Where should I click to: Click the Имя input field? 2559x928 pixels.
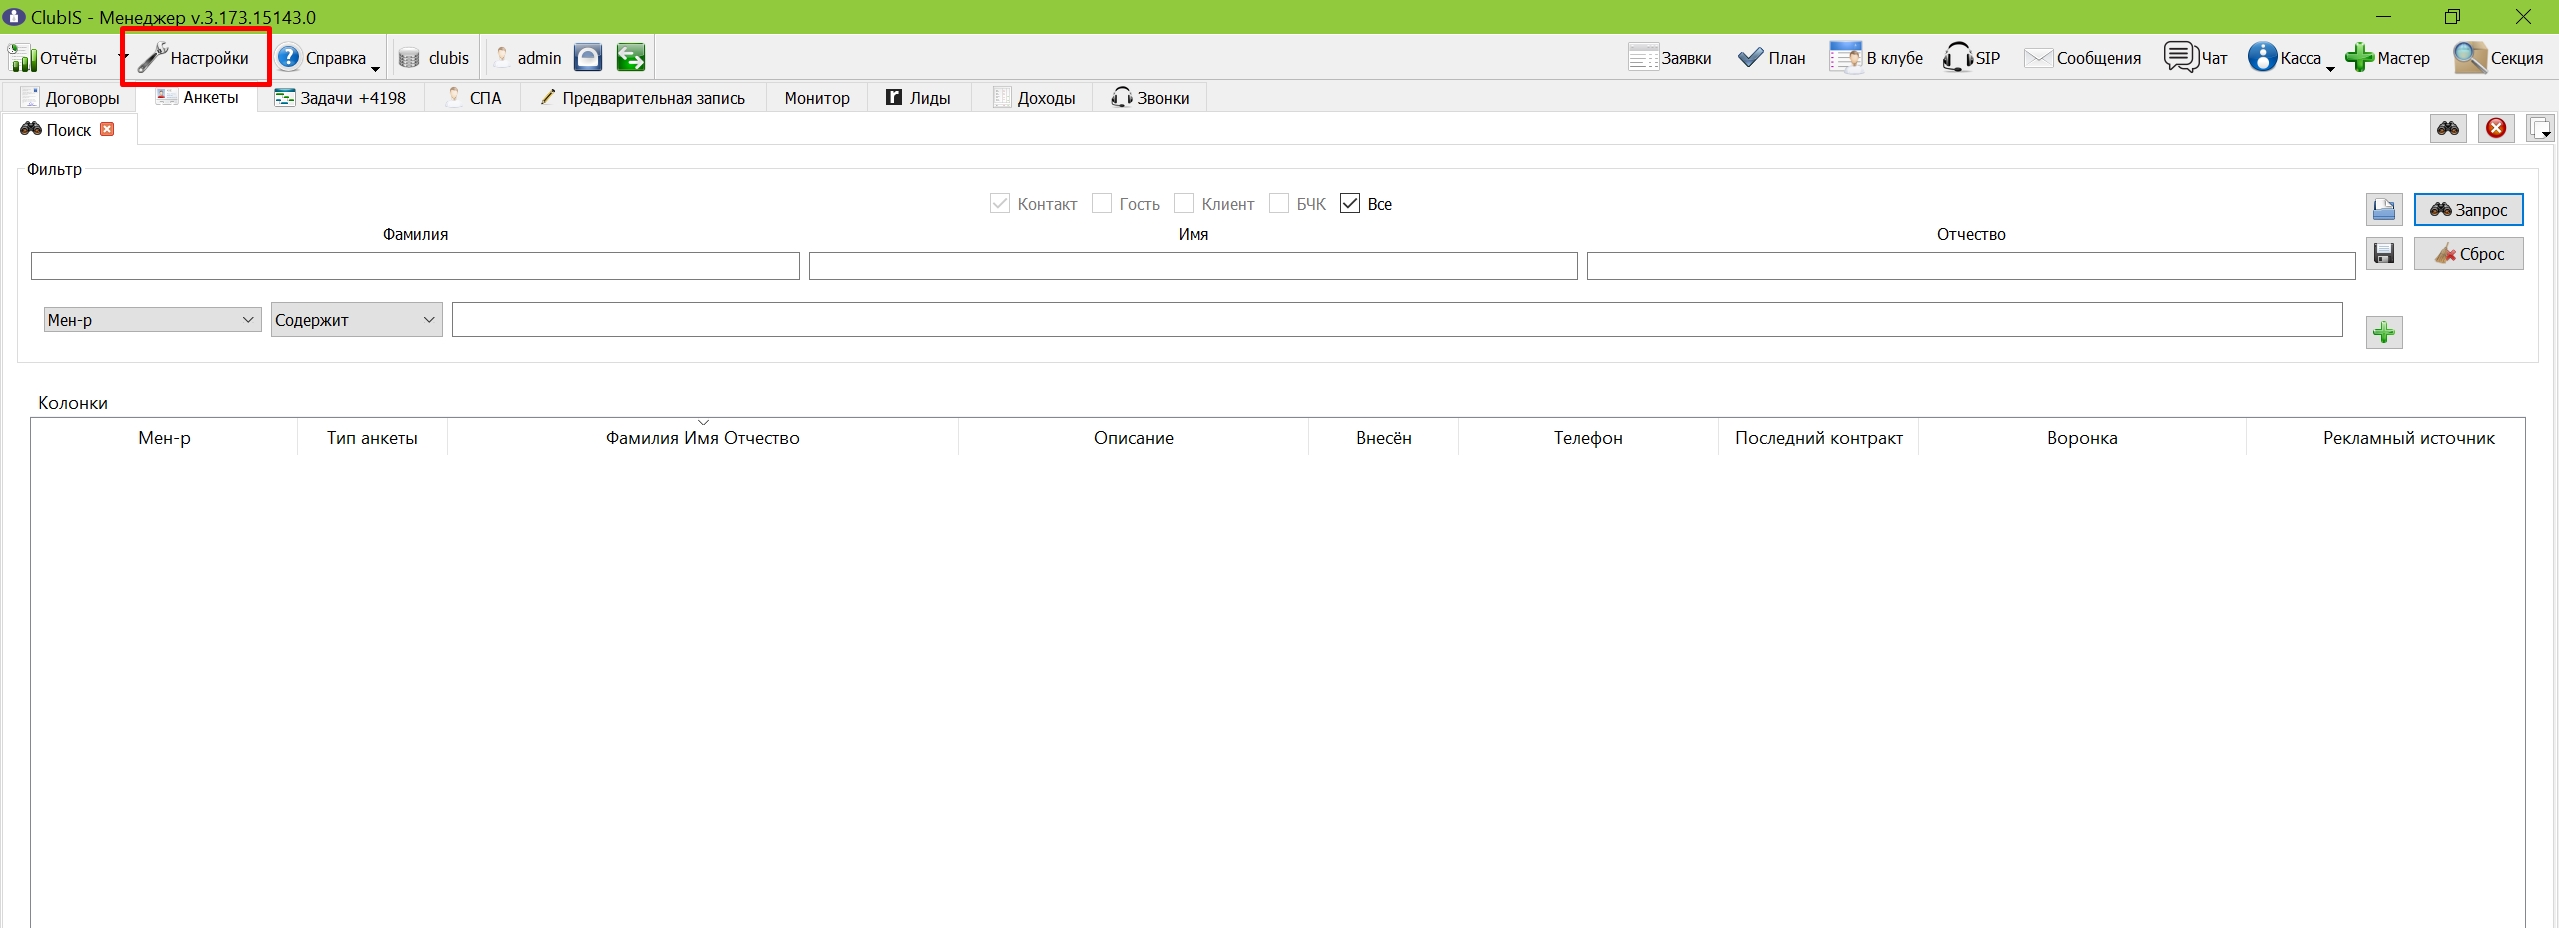tap(1193, 266)
